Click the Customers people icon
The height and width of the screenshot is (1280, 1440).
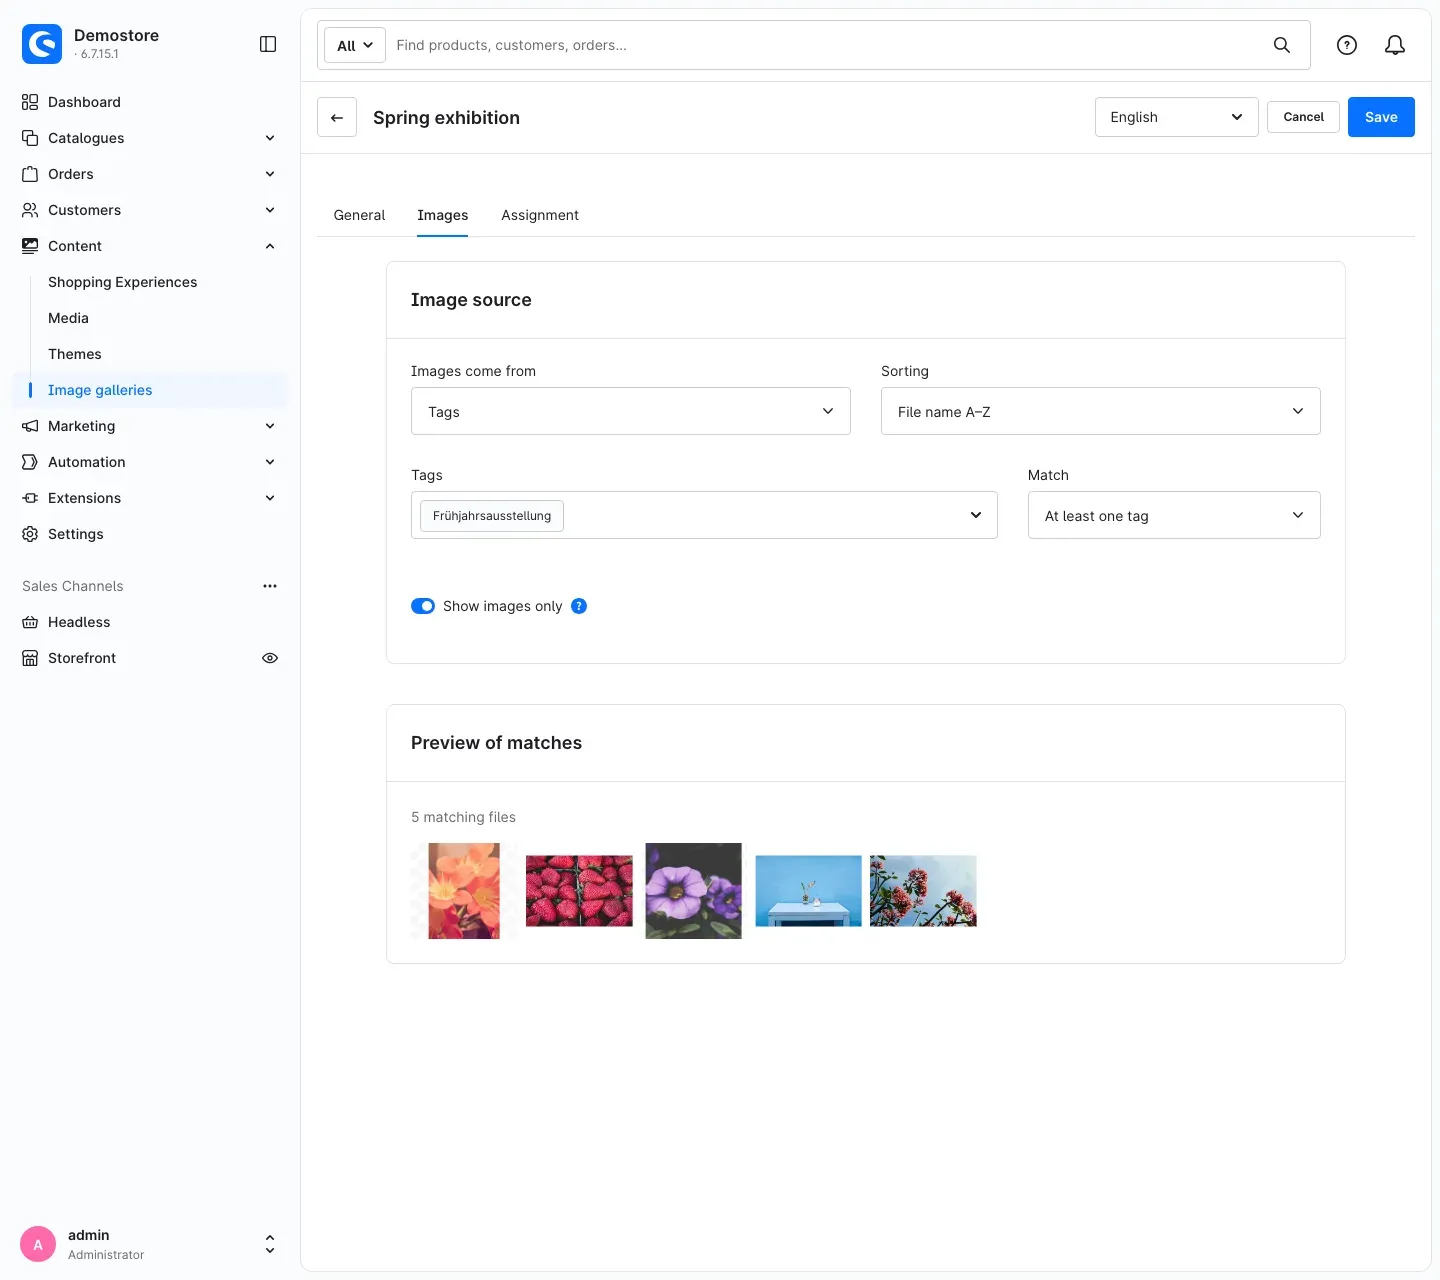click(30, 210)
